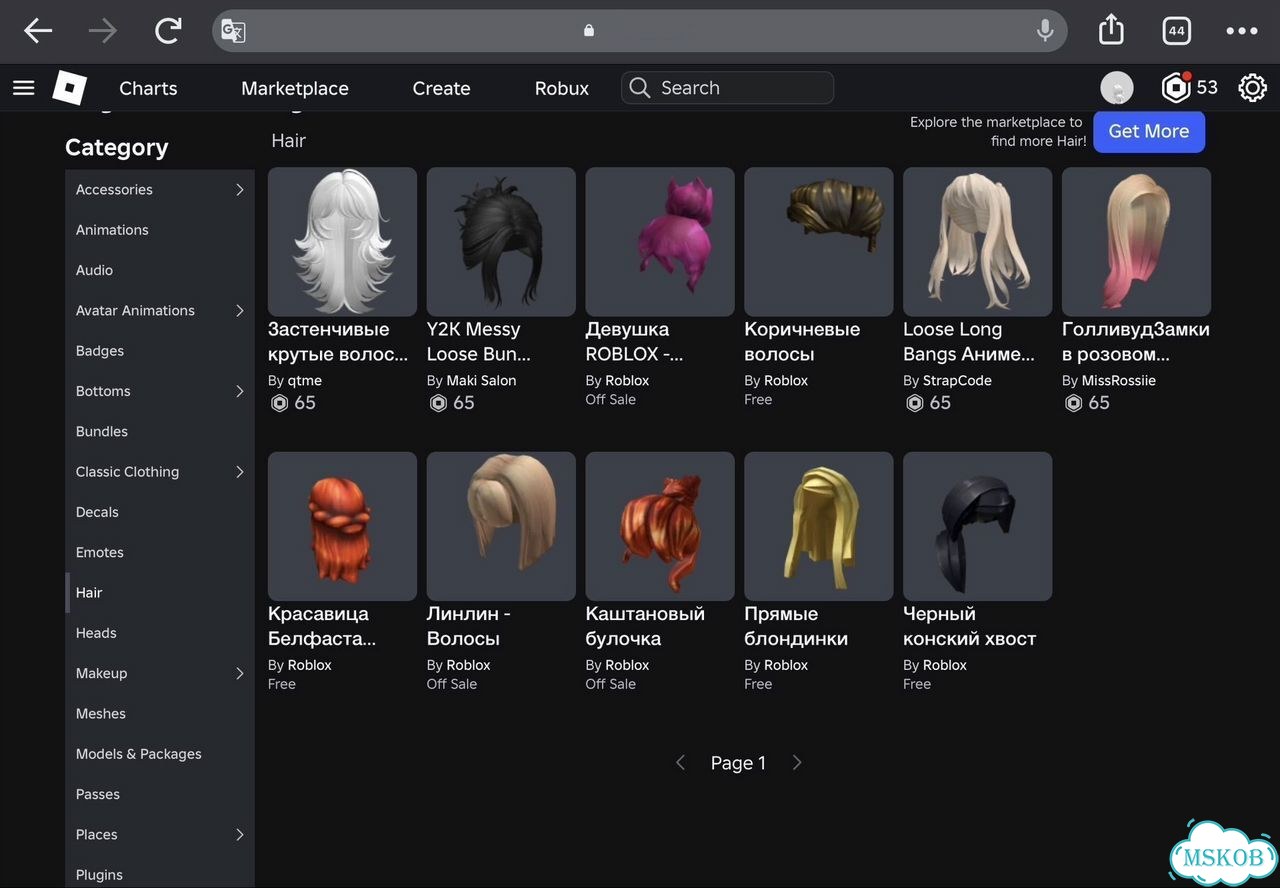Open the qtme creator link
Image resolution: width=1280 pixels, height=888 pixels.
[x=305, y=381]
